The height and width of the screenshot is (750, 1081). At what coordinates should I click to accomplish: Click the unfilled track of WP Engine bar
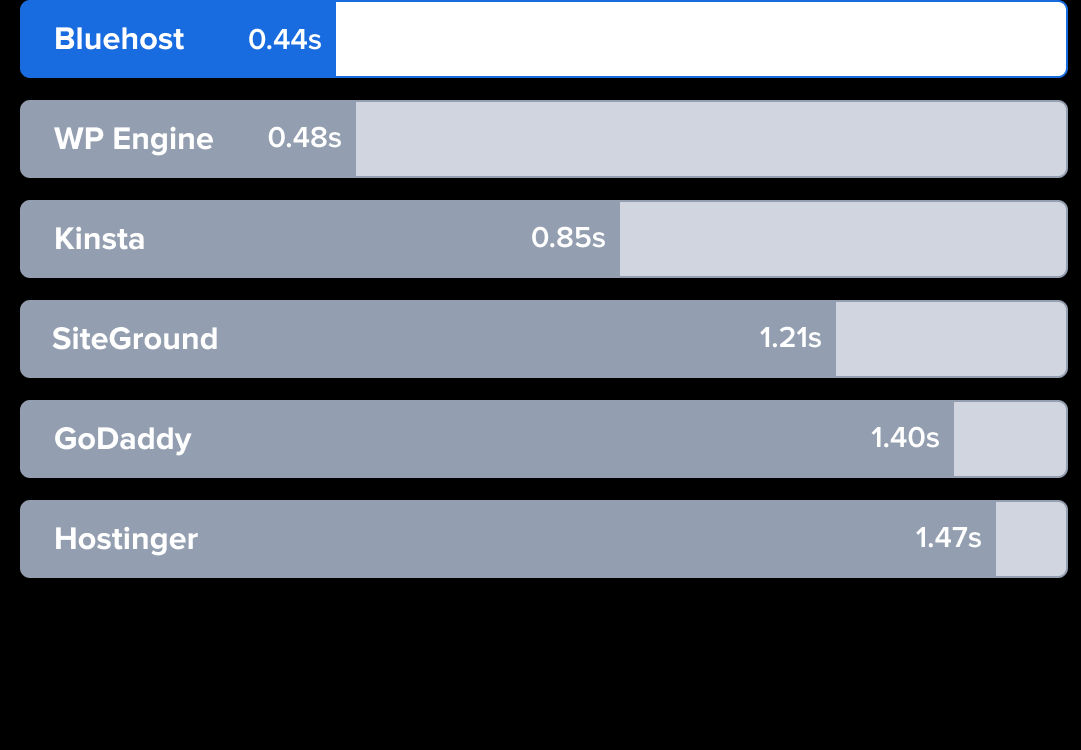coord(710,139)
